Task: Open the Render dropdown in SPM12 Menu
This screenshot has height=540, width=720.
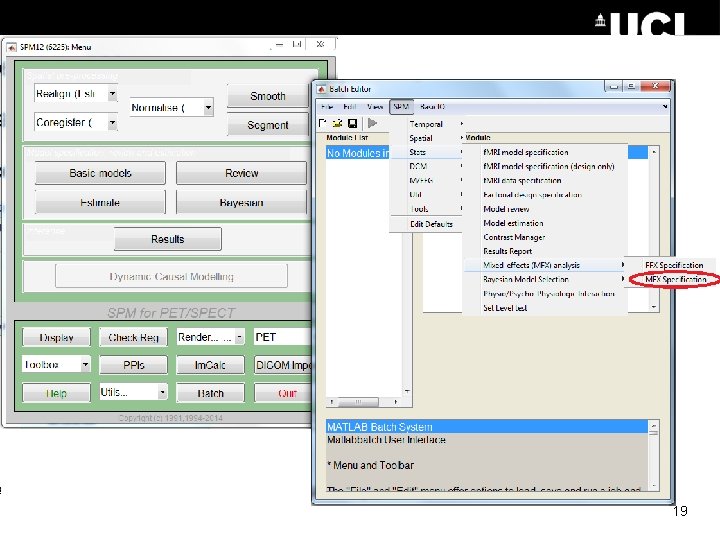Action: pos(210,337)
